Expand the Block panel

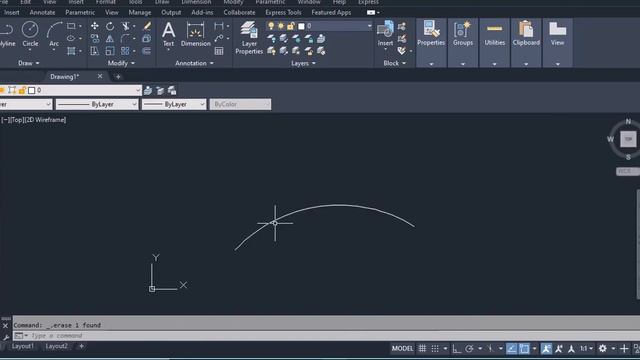(x=395, y=63)
